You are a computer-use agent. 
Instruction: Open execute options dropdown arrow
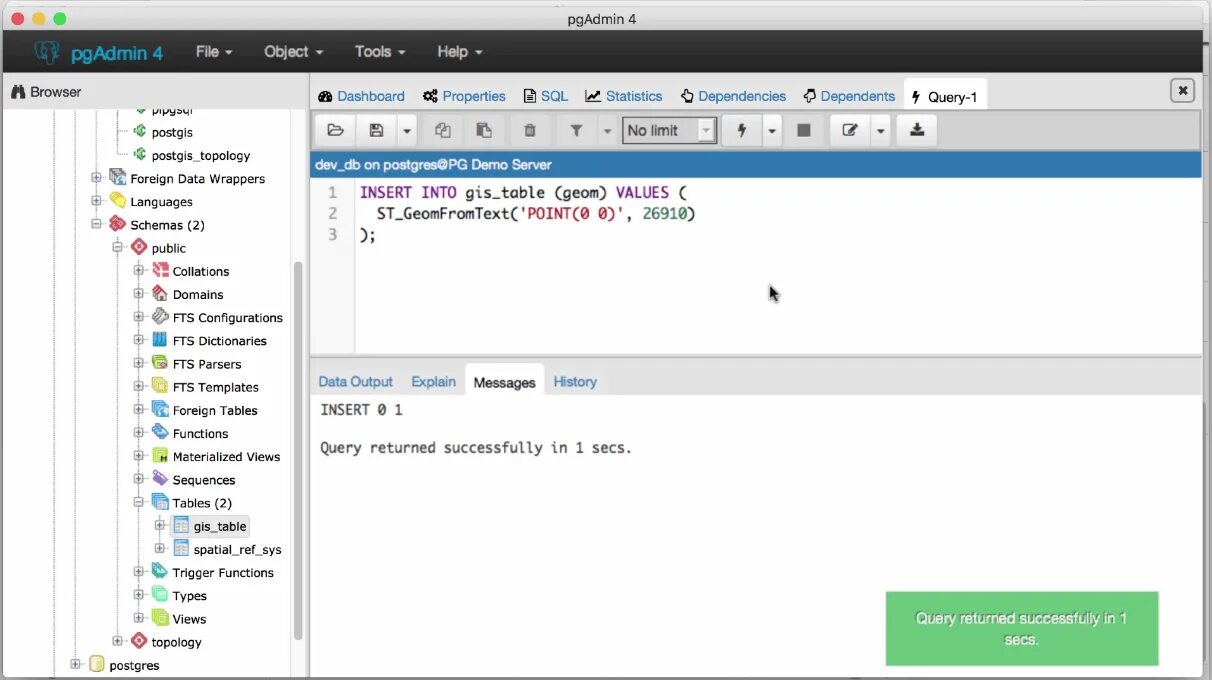point(772,130)
